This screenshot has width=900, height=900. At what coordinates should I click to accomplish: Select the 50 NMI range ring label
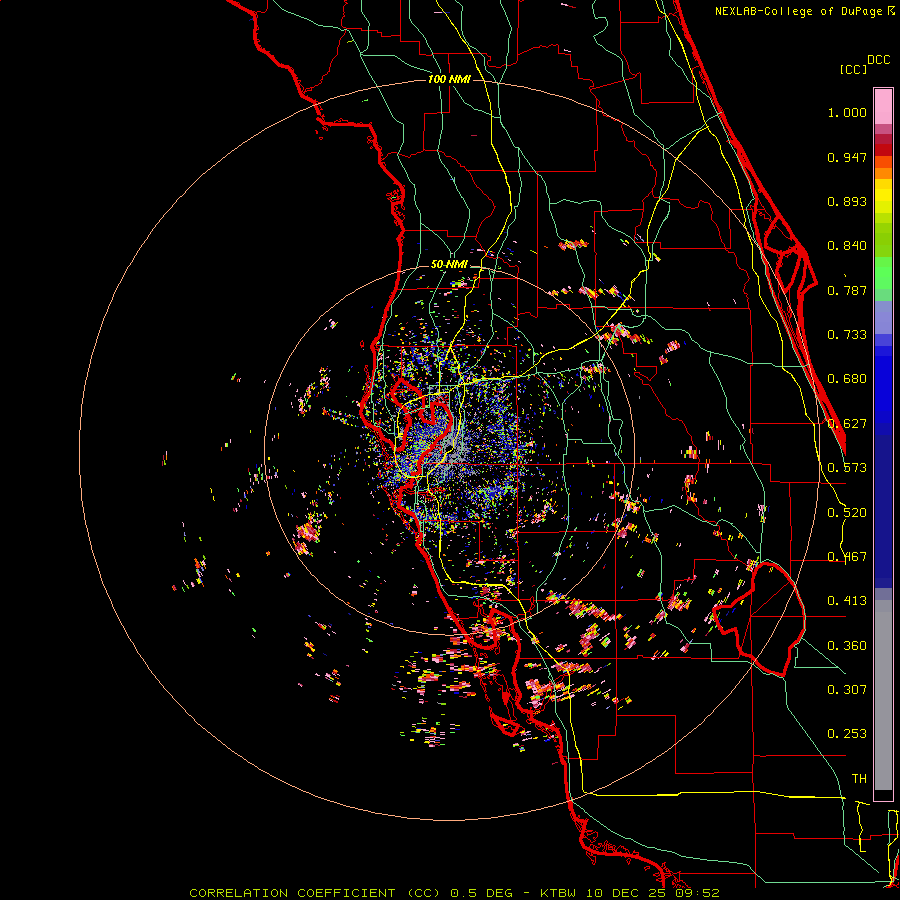[x=449, y=264]
